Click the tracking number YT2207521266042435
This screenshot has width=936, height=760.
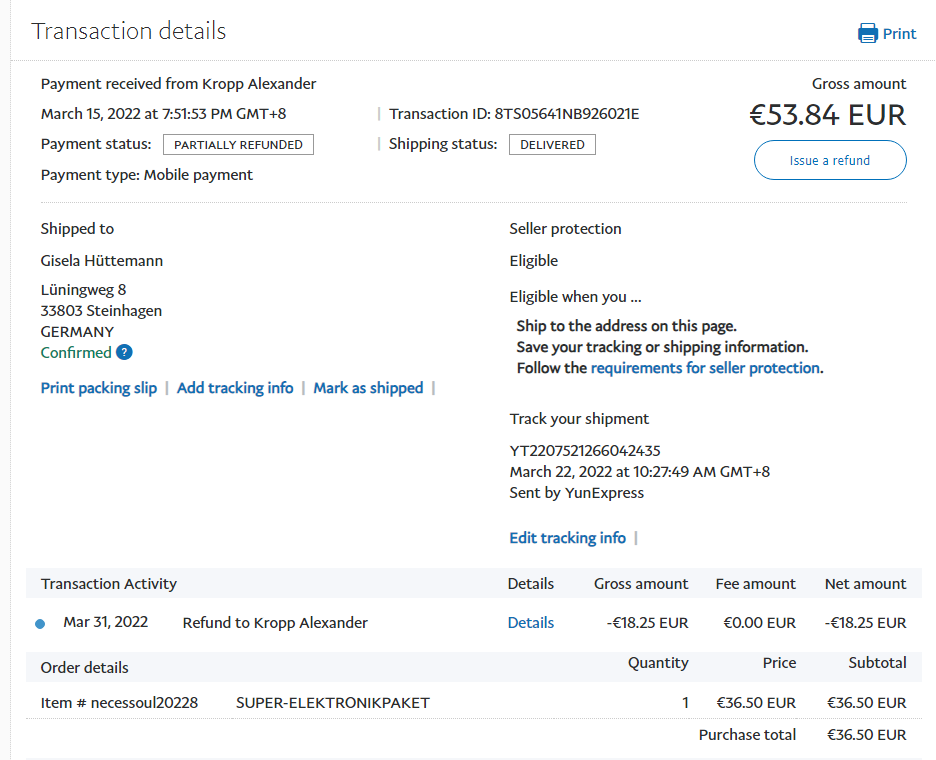click(x=585, y=451)
